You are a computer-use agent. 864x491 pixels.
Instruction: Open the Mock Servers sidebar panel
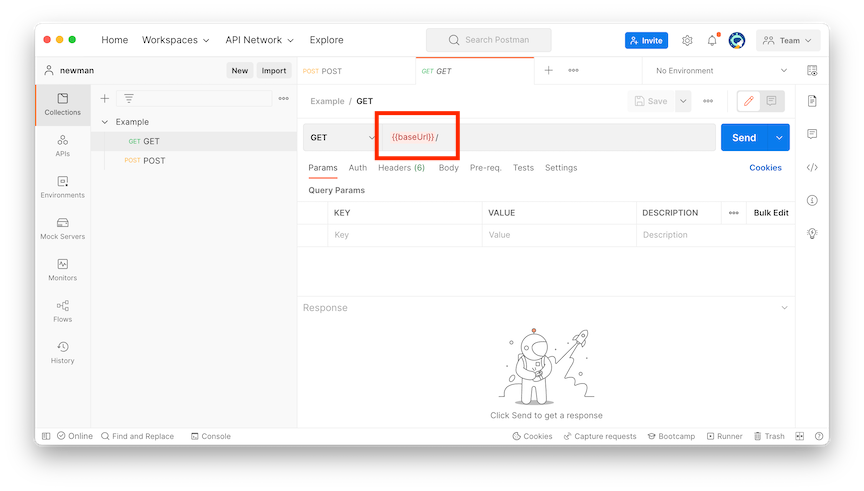[63, 228]
